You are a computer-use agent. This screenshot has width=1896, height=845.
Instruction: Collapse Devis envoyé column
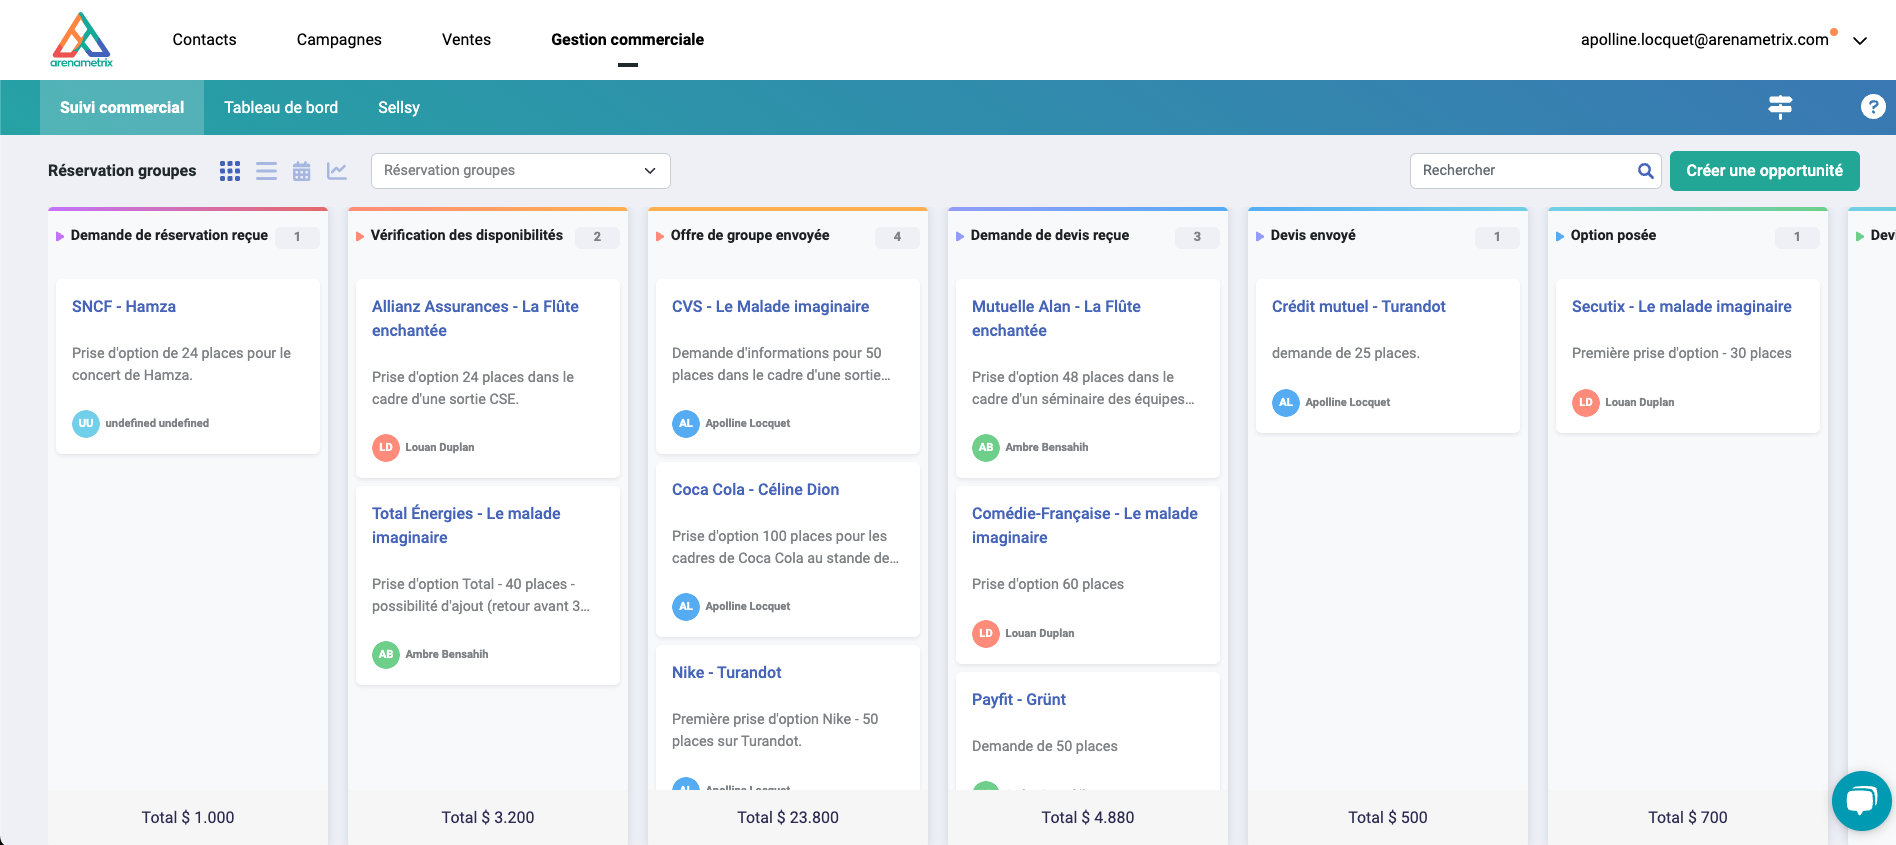pos(1260,236)
